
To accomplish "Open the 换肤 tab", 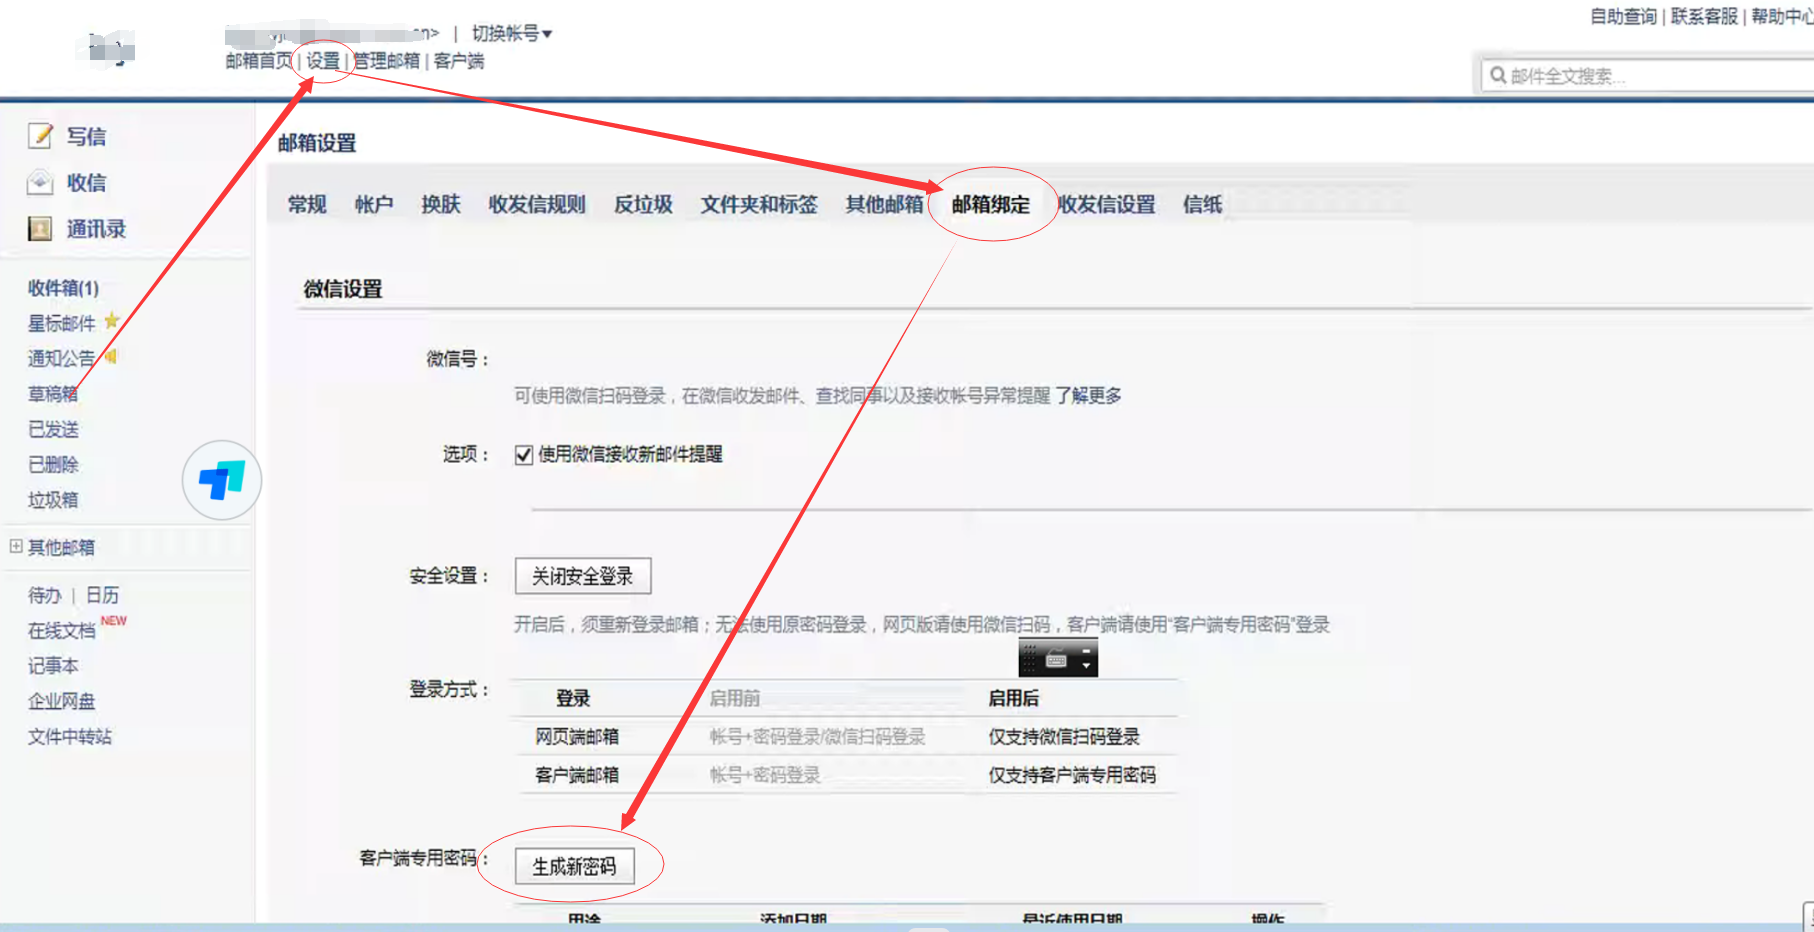I will (441, 204).
